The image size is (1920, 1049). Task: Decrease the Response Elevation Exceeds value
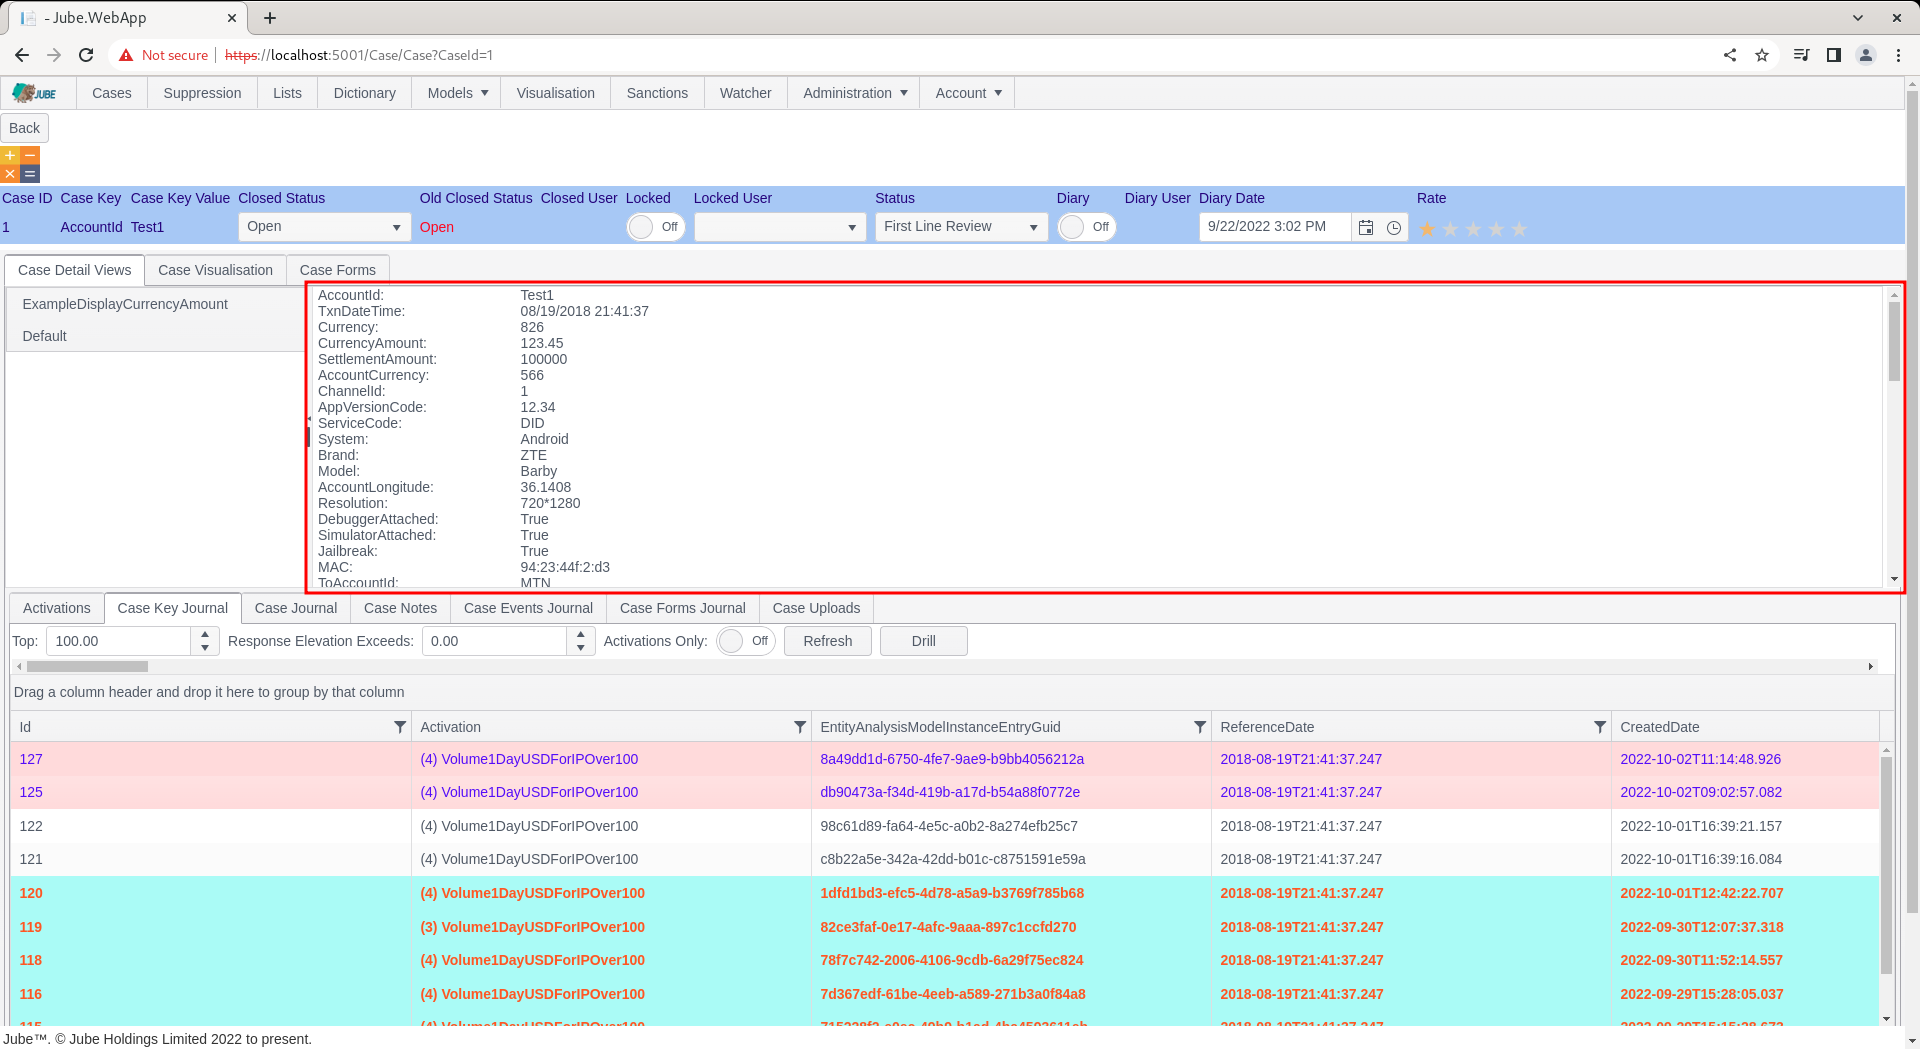pos(581,648)
